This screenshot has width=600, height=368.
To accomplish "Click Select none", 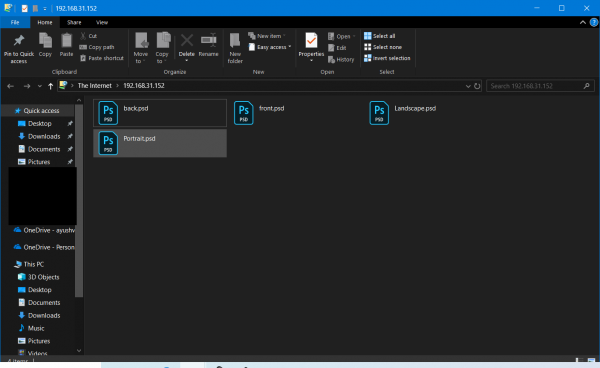I will click(383, 47).
